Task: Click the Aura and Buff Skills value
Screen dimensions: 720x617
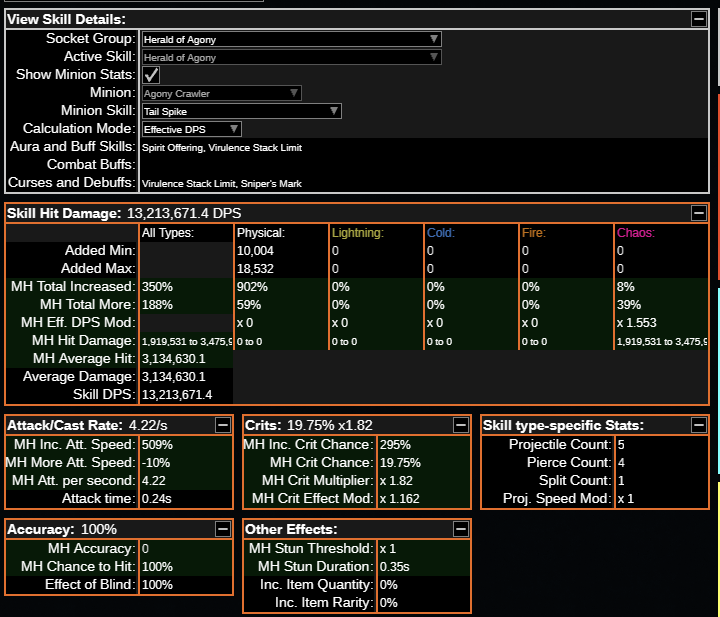Action: [222, 148]
